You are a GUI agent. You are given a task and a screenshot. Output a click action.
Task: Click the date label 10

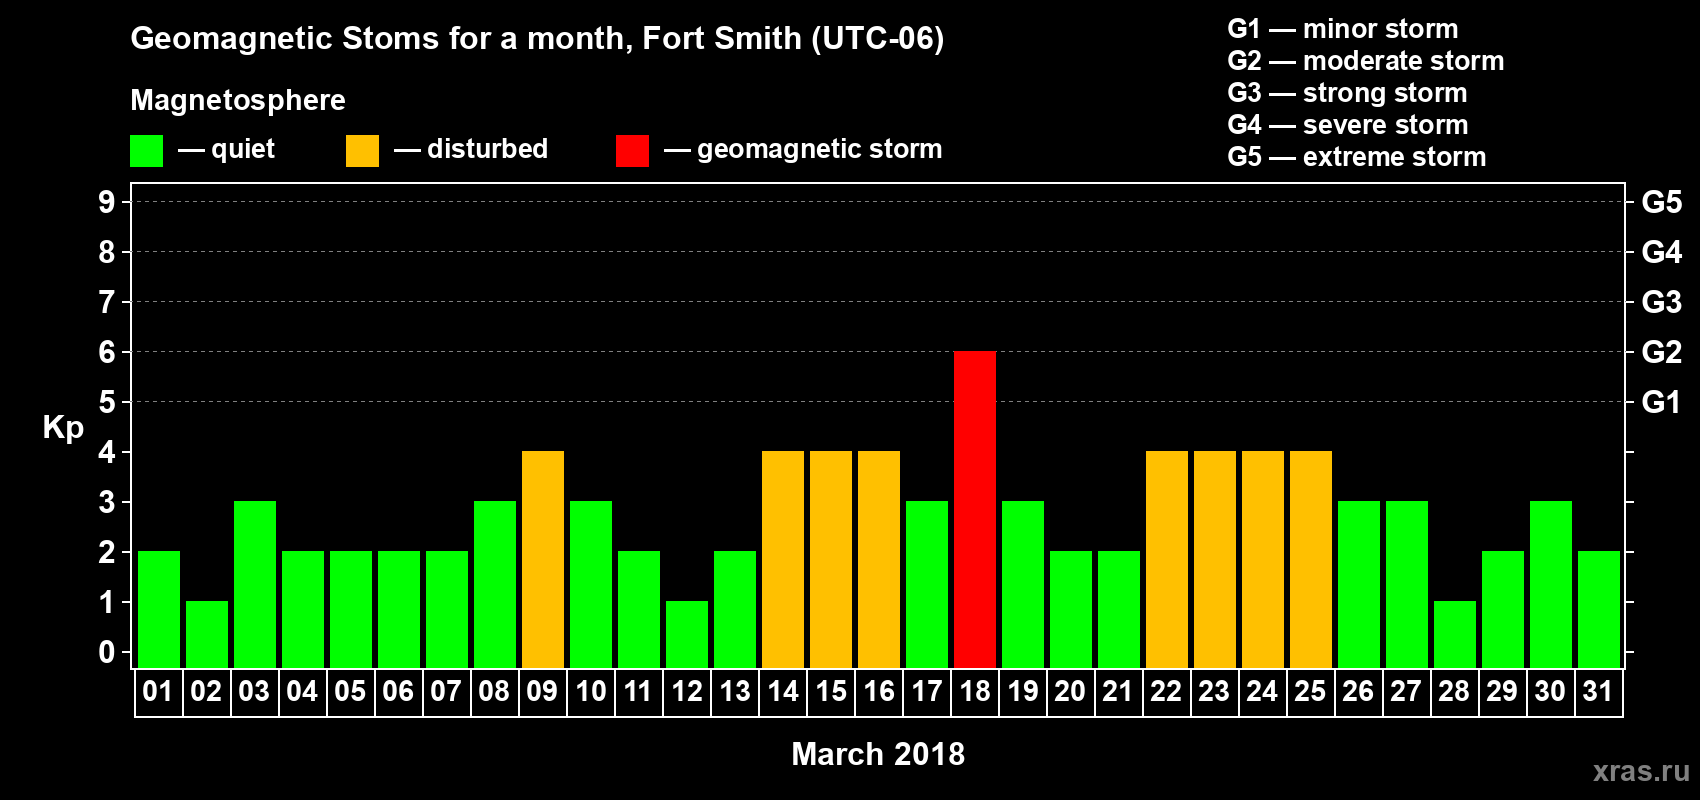coord(590,692)
